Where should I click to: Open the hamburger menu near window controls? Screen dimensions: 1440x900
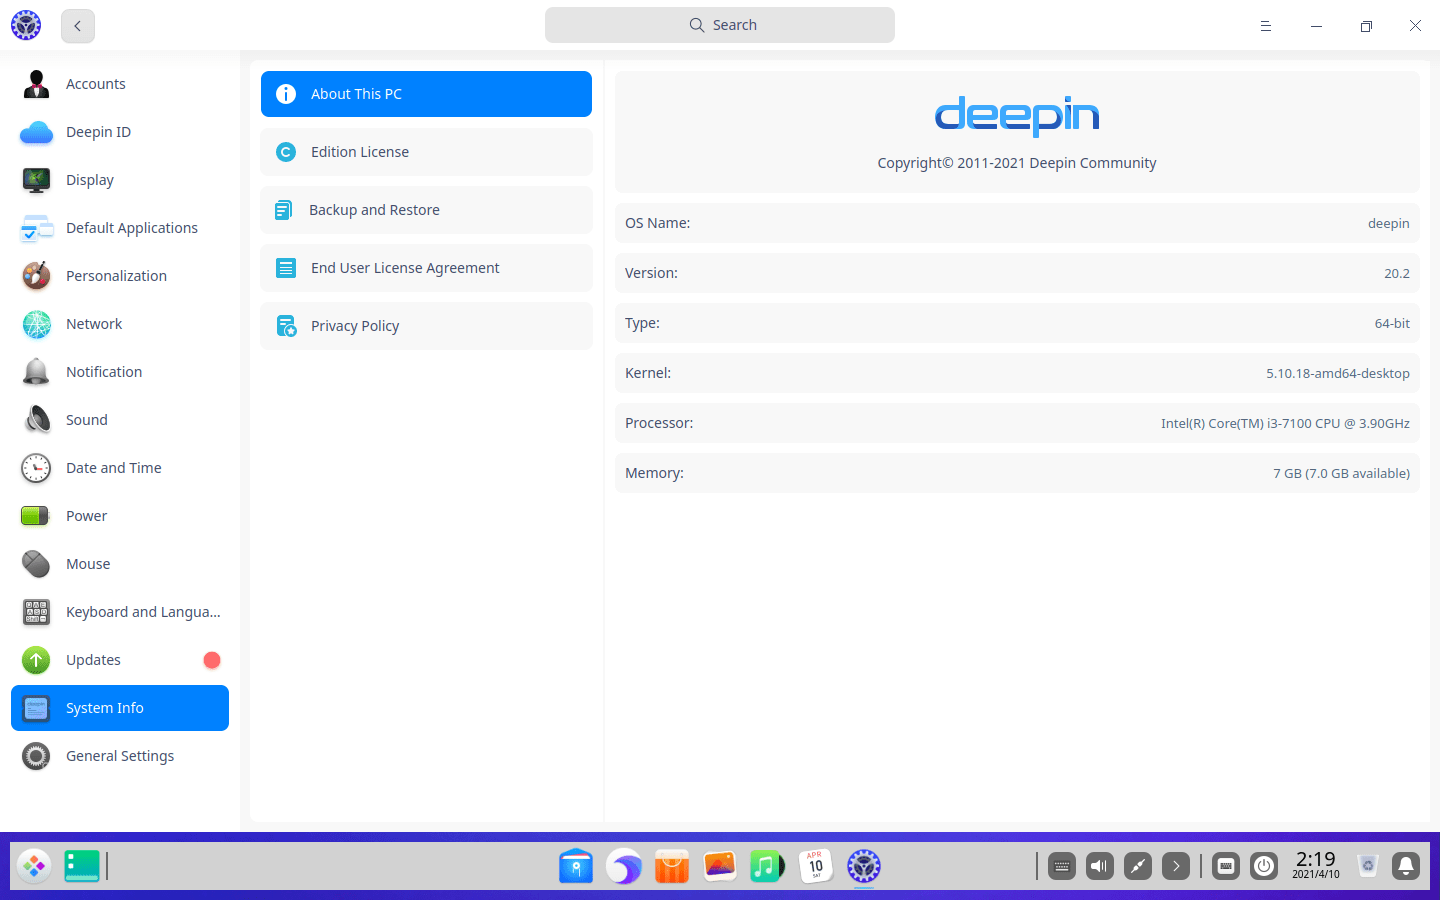tap(1265, 25)
